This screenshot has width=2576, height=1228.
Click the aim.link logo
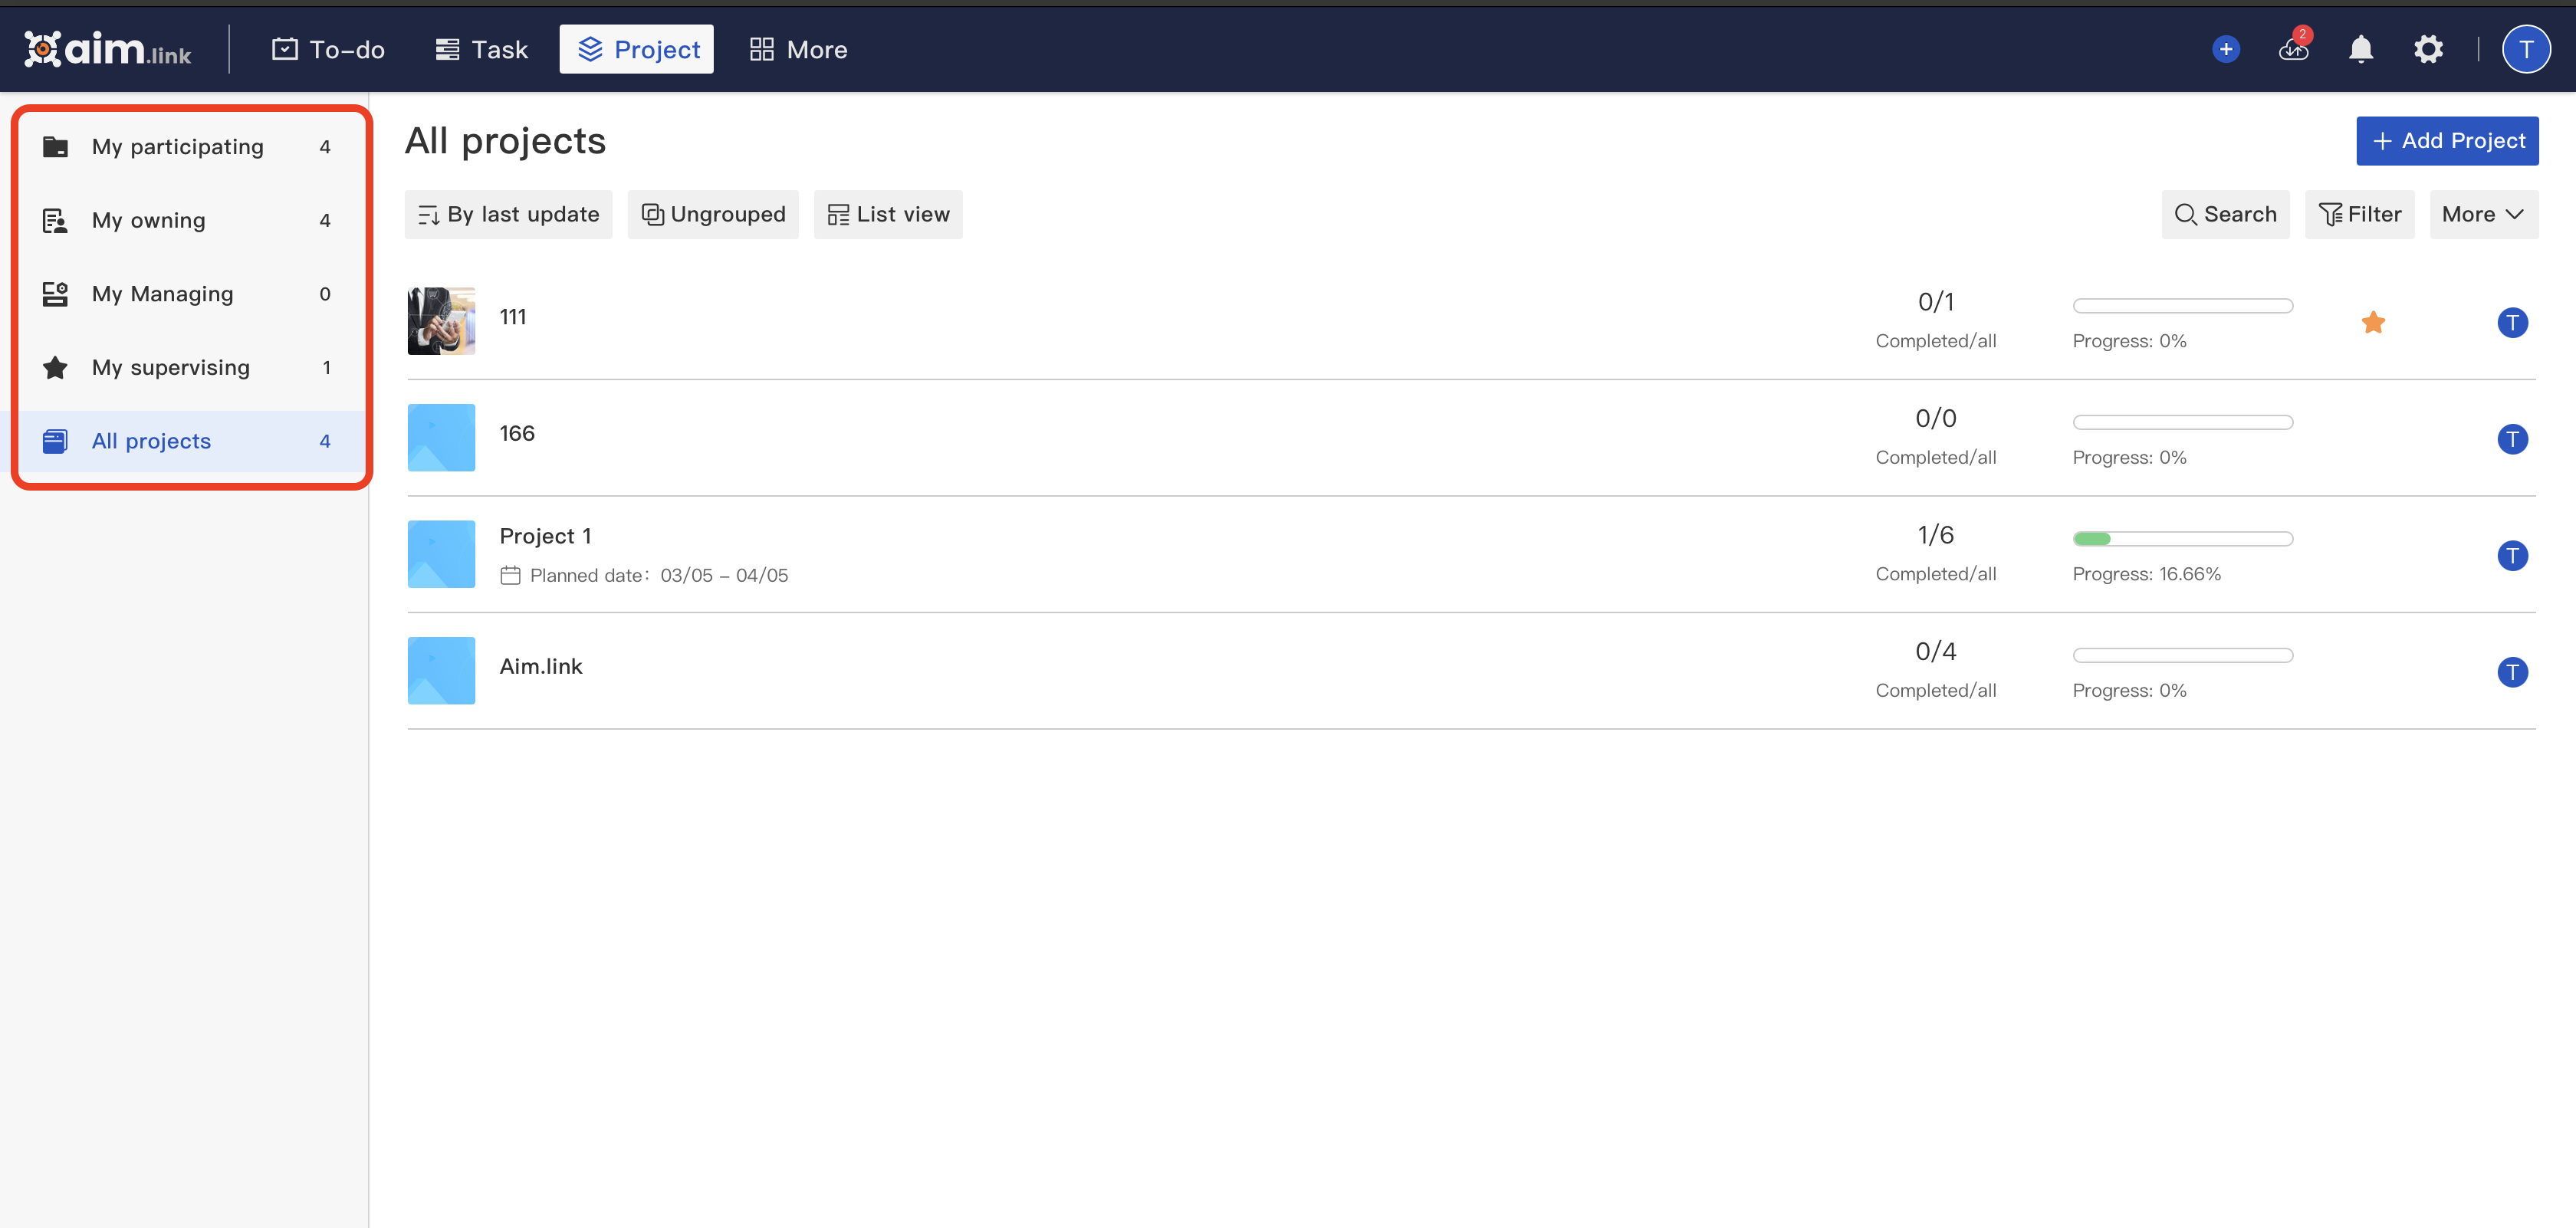[x=107, y=48]
